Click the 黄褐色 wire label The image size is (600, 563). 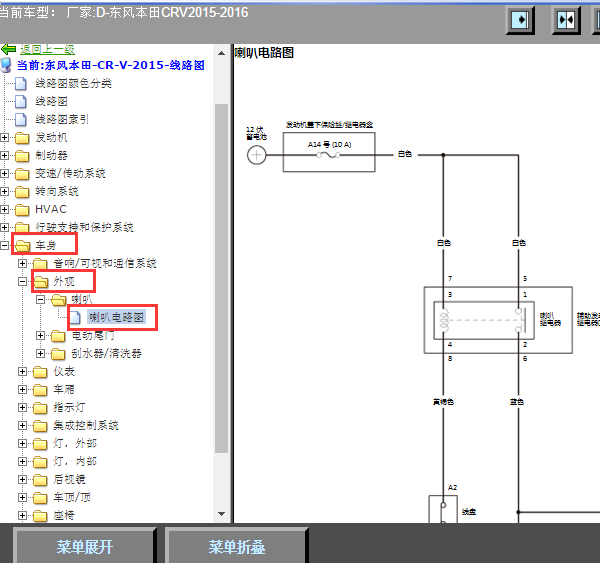click(x=443, y=402)
